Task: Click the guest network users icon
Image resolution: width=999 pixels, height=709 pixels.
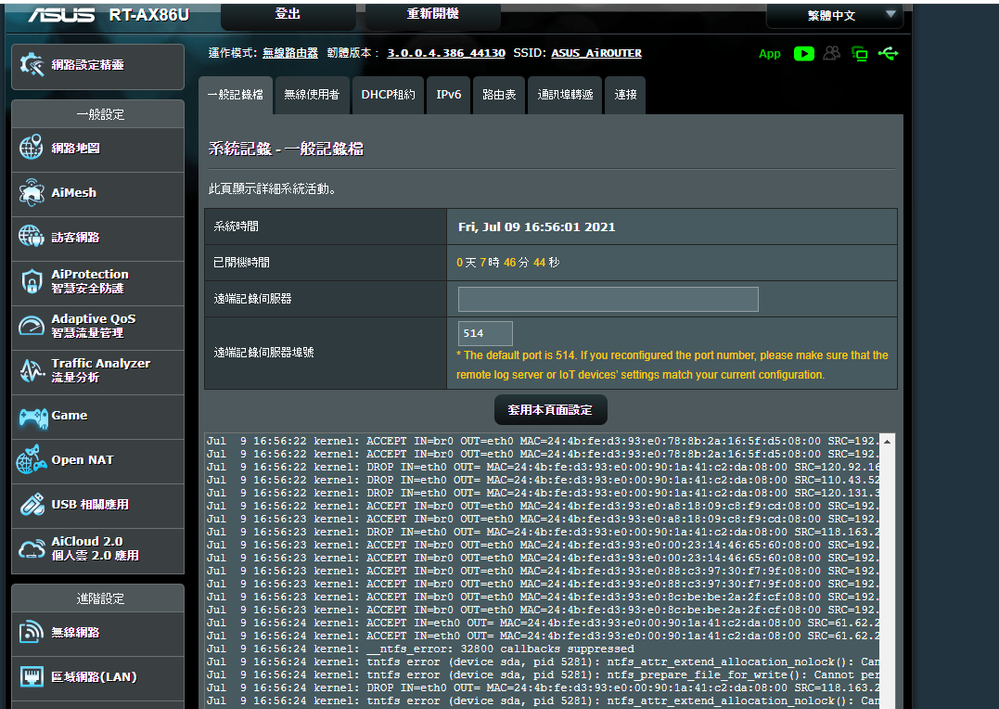Action: (831, 54)
